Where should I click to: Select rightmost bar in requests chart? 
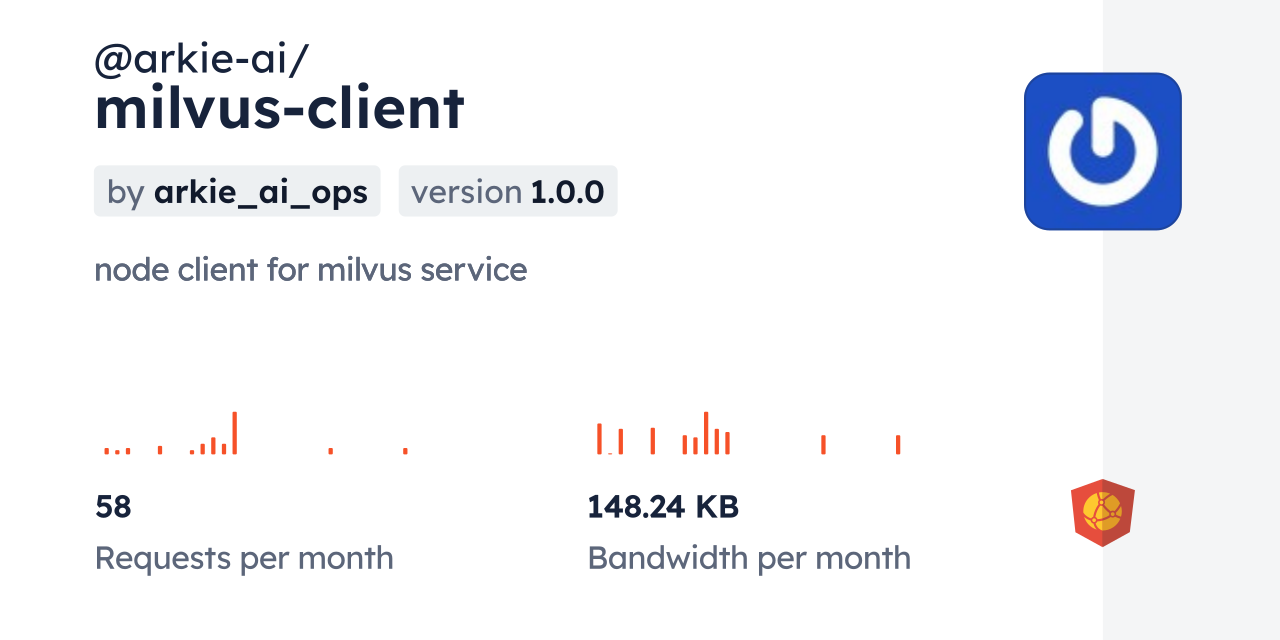405,451
